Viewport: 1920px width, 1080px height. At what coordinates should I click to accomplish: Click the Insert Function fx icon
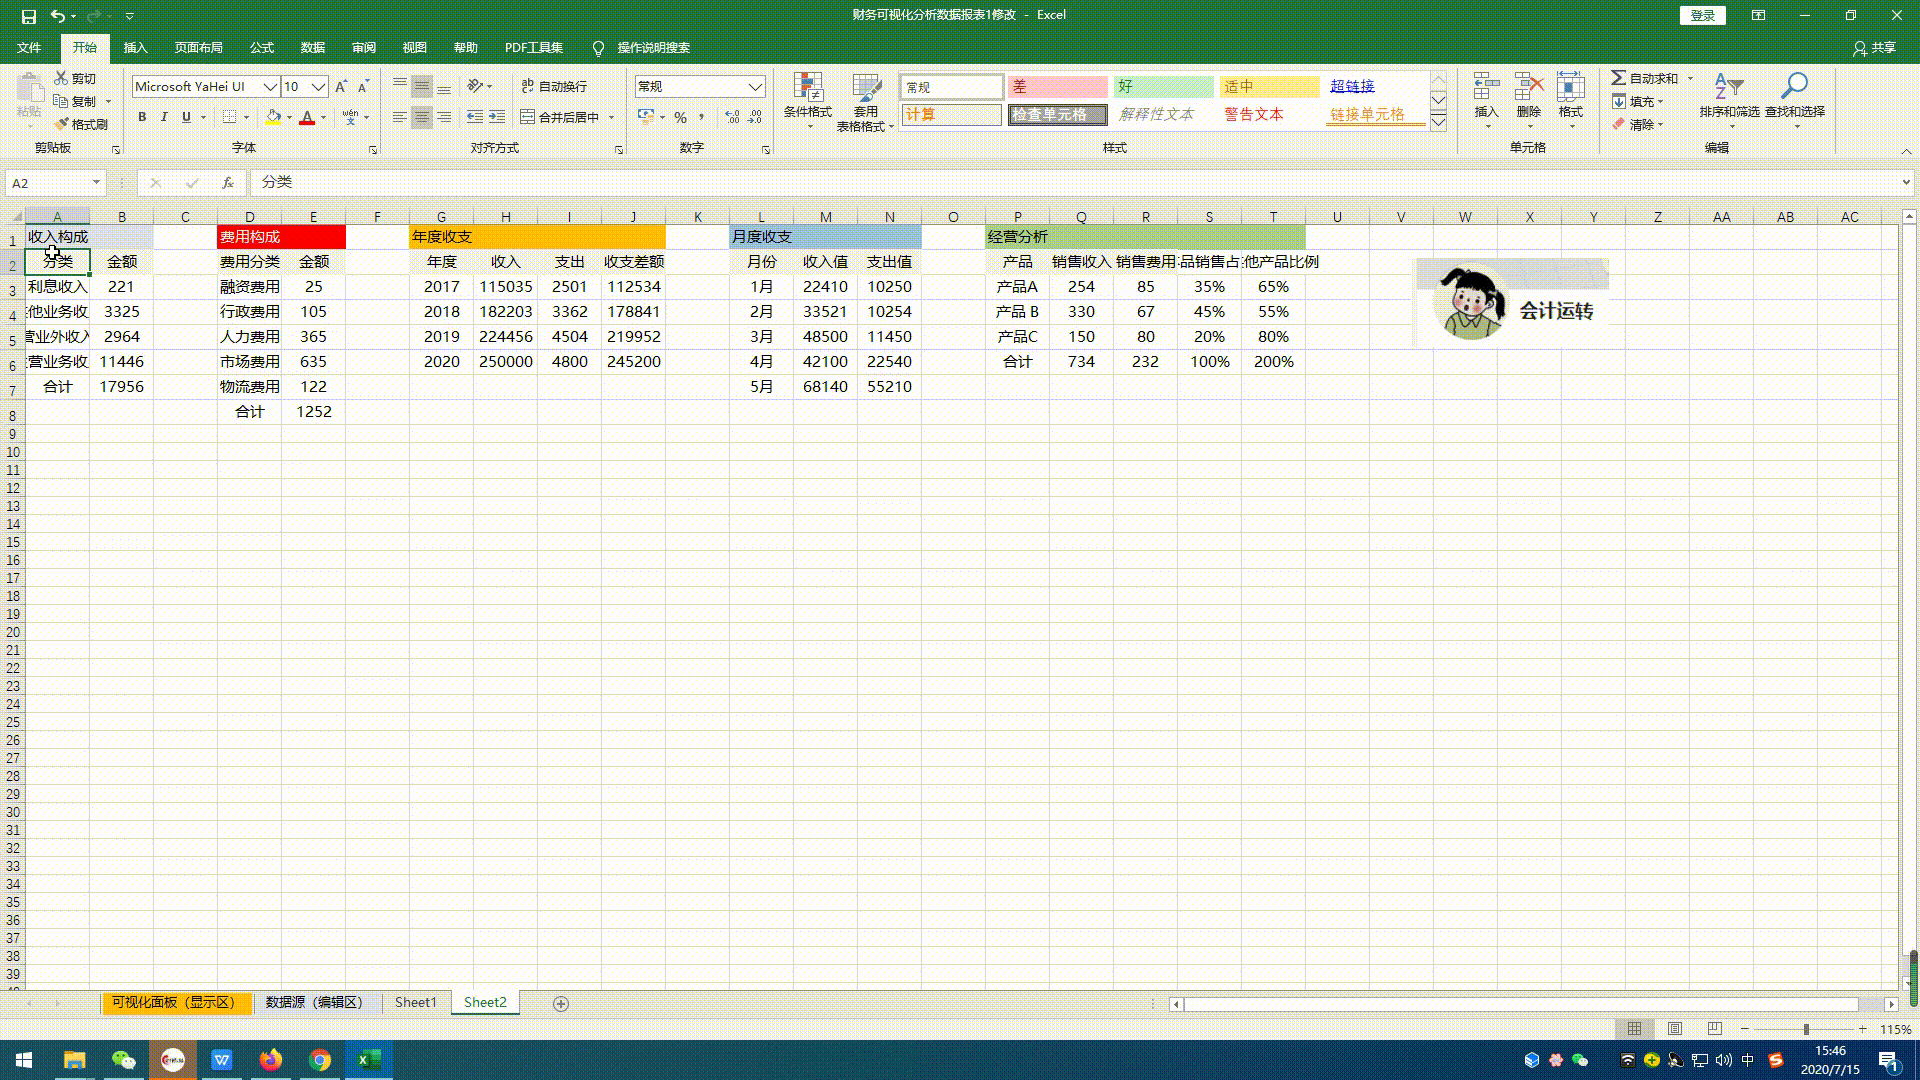tap(228, 183)
